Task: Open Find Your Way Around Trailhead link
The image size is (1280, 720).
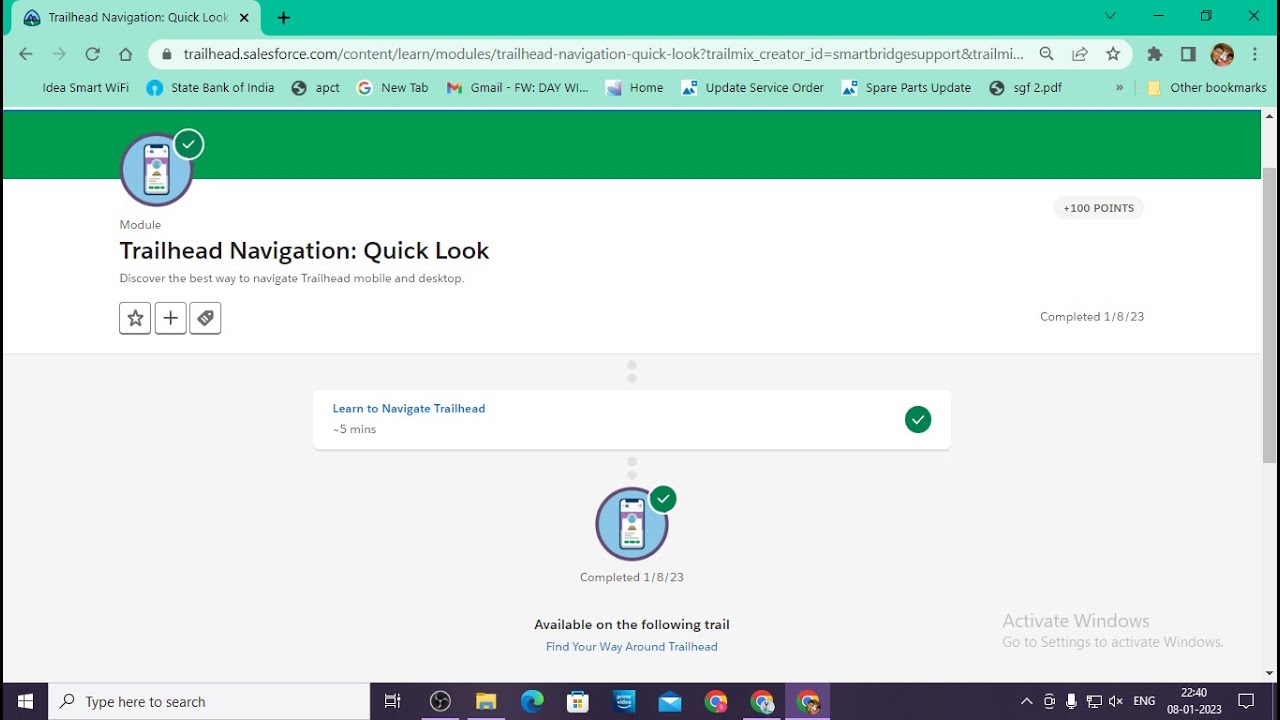Action: tap(632, 647)
